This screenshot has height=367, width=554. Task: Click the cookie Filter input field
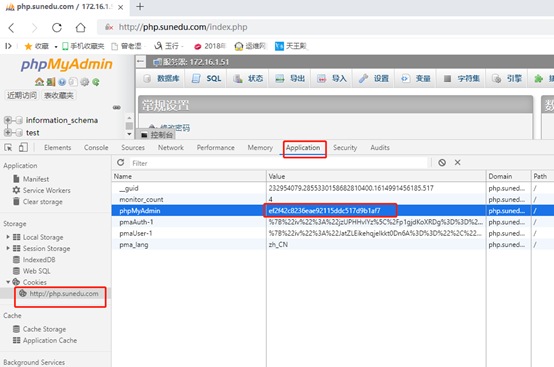[x=279, y=163]
